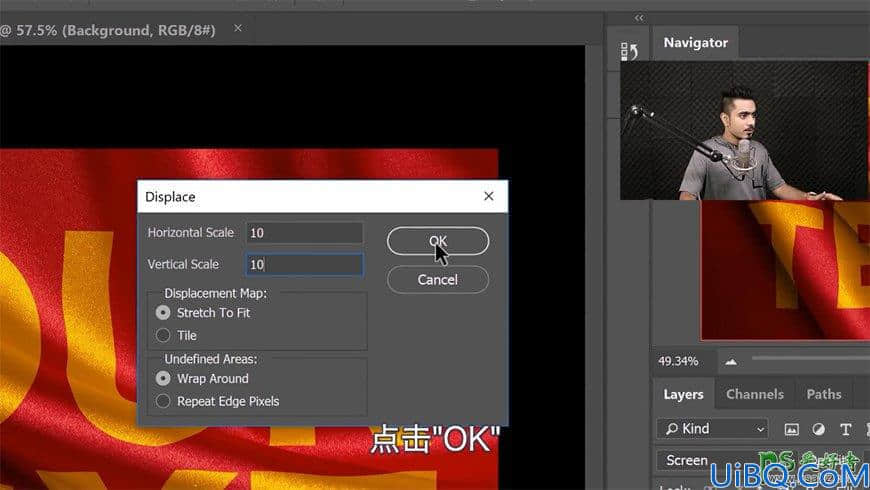Click the Navigator flag preview thumbnail
Screen dimensions: 870x490
click(x=786, y=270)
